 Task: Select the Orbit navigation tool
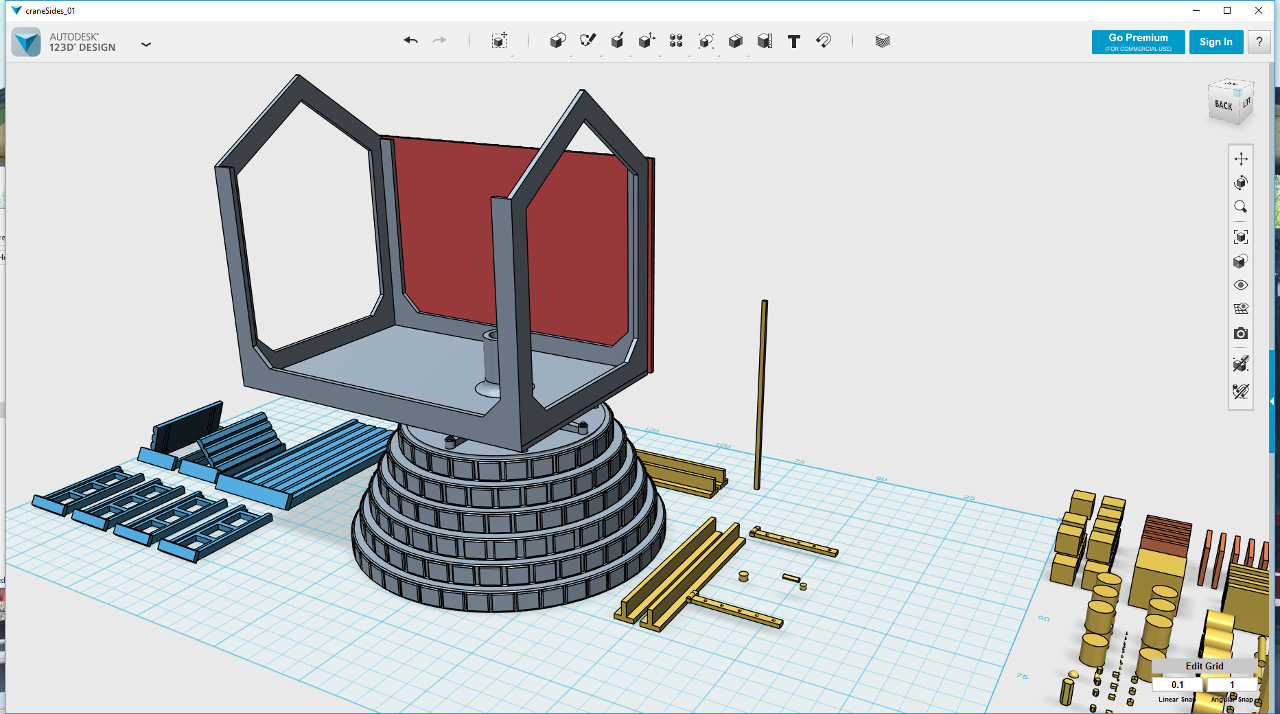[1241, 183]
